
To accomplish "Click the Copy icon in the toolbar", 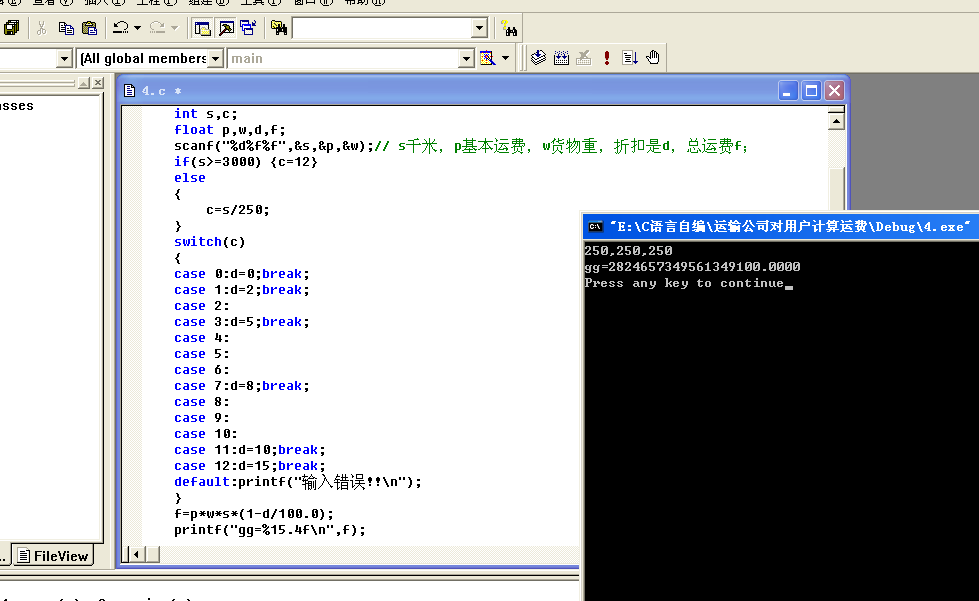I will [x=66, y=28].
